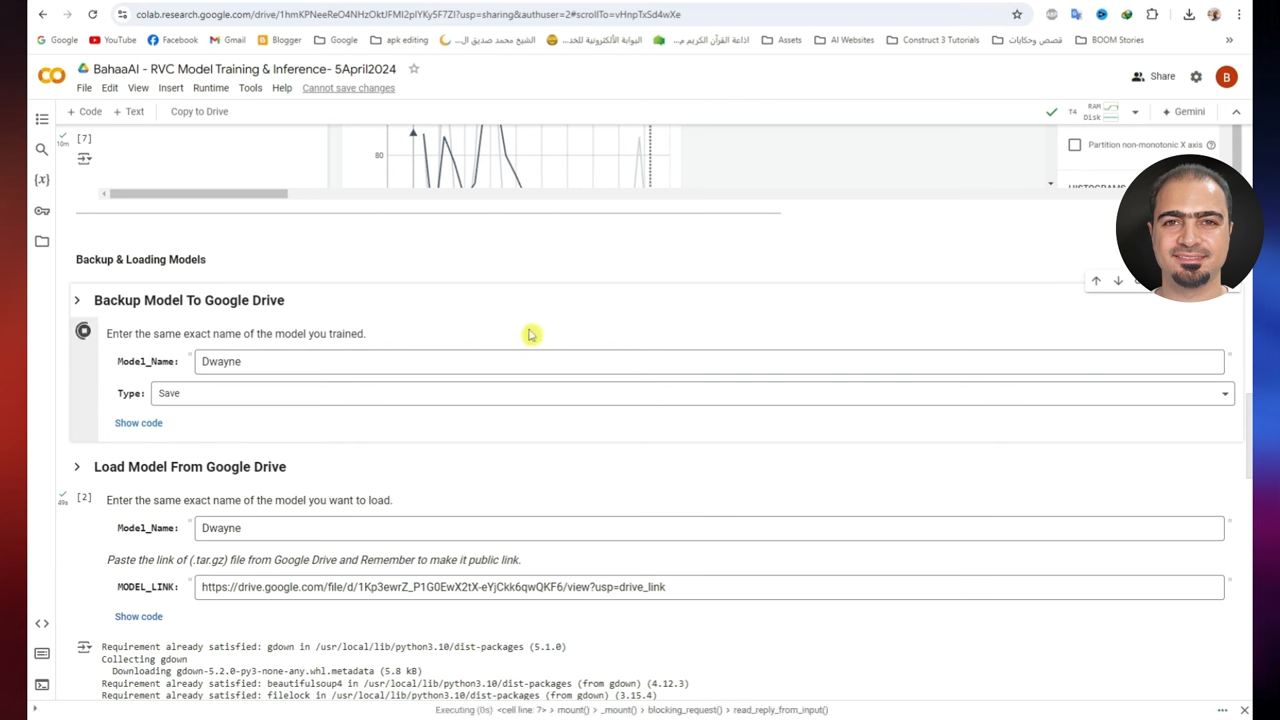Open the Runtime menu
Viewport: 1280px width, 720px height.
coord(210,88)
